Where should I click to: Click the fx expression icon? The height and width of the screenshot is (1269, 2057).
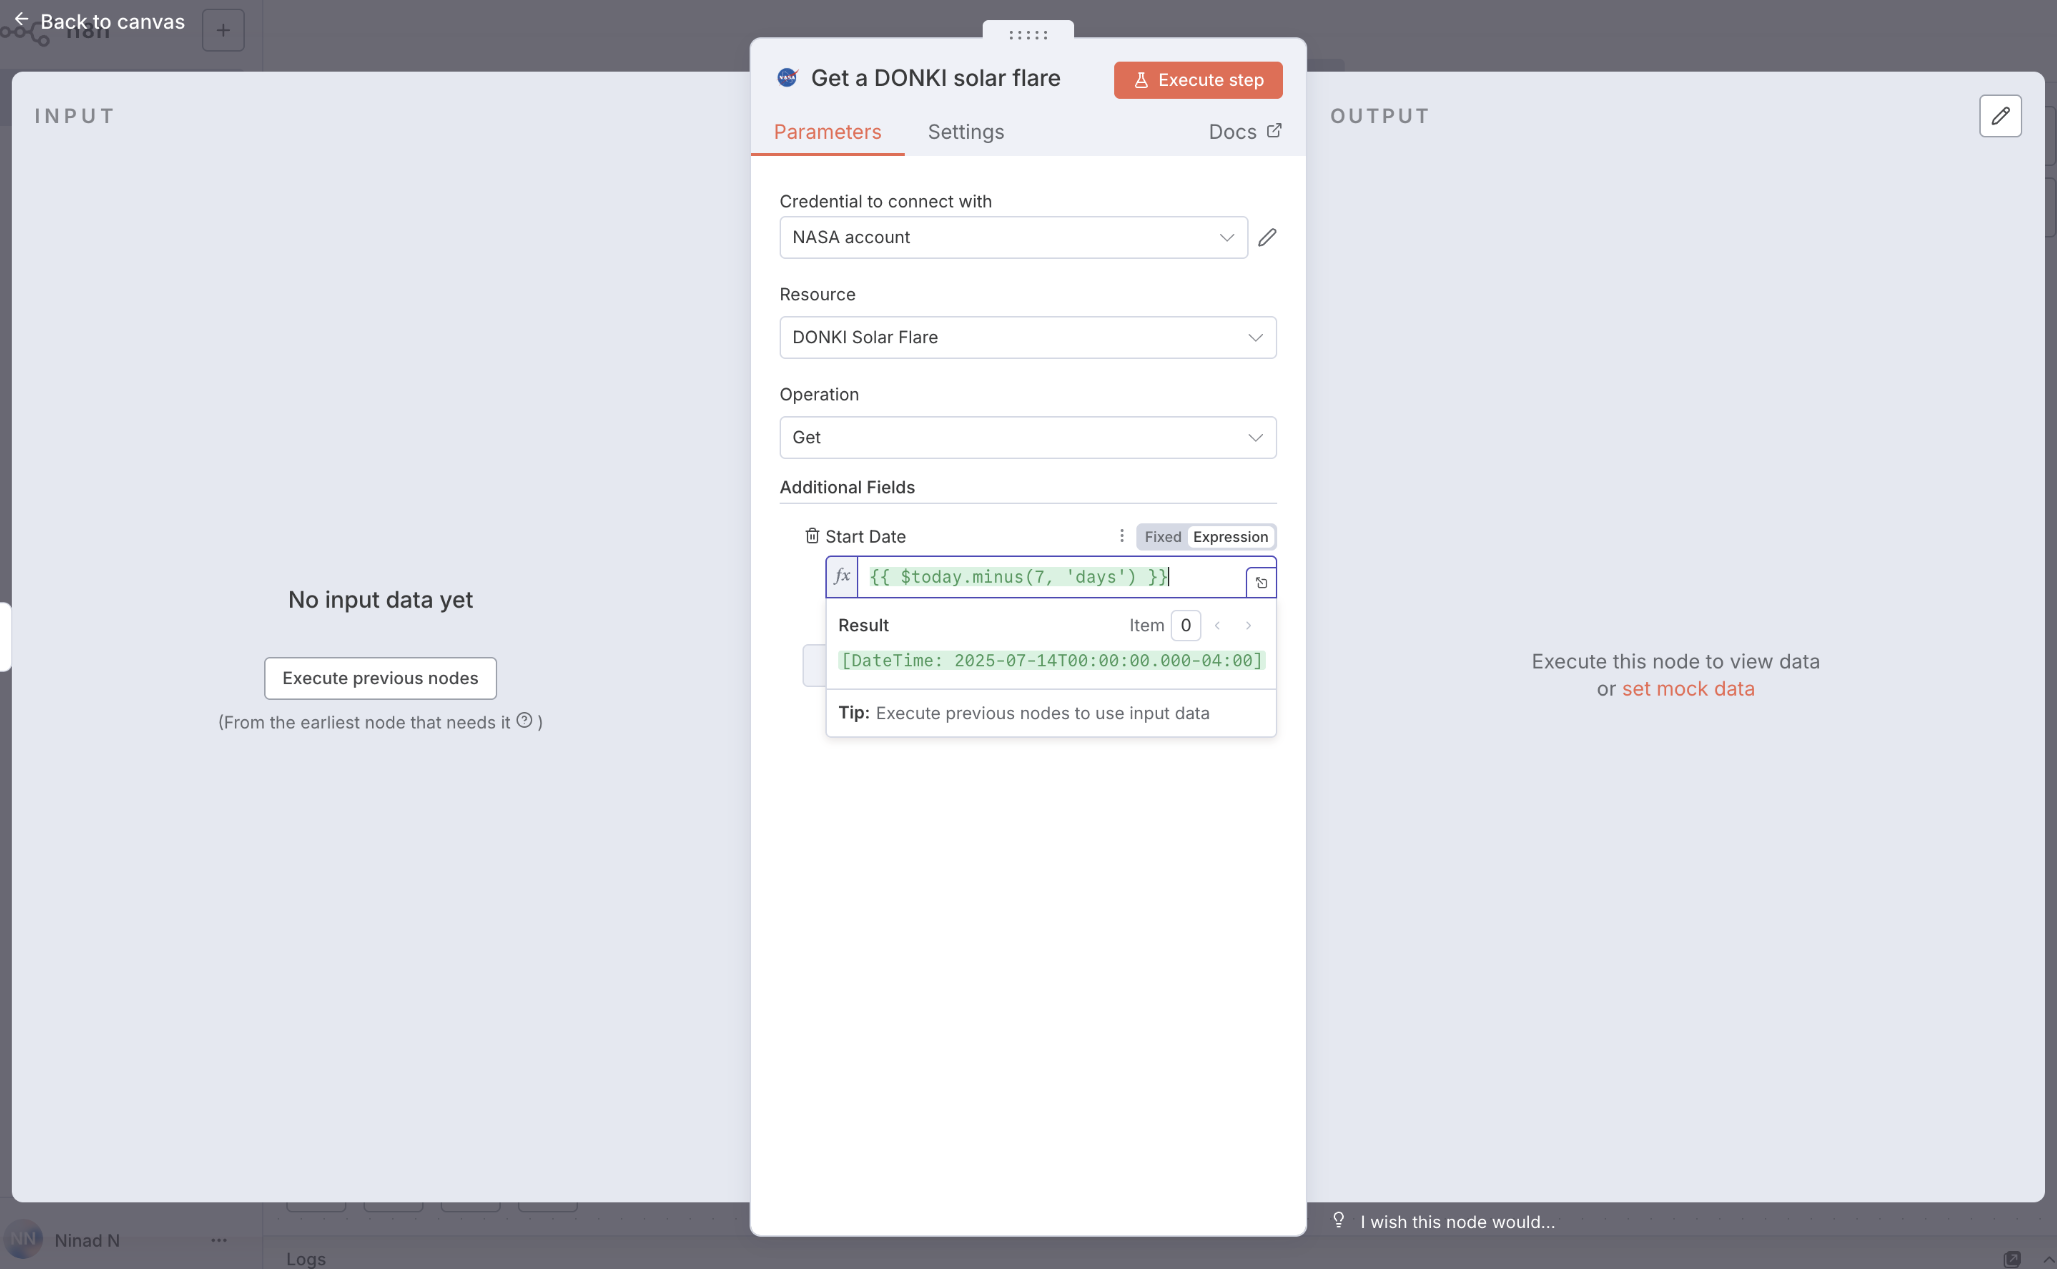(x=842, y=577)
